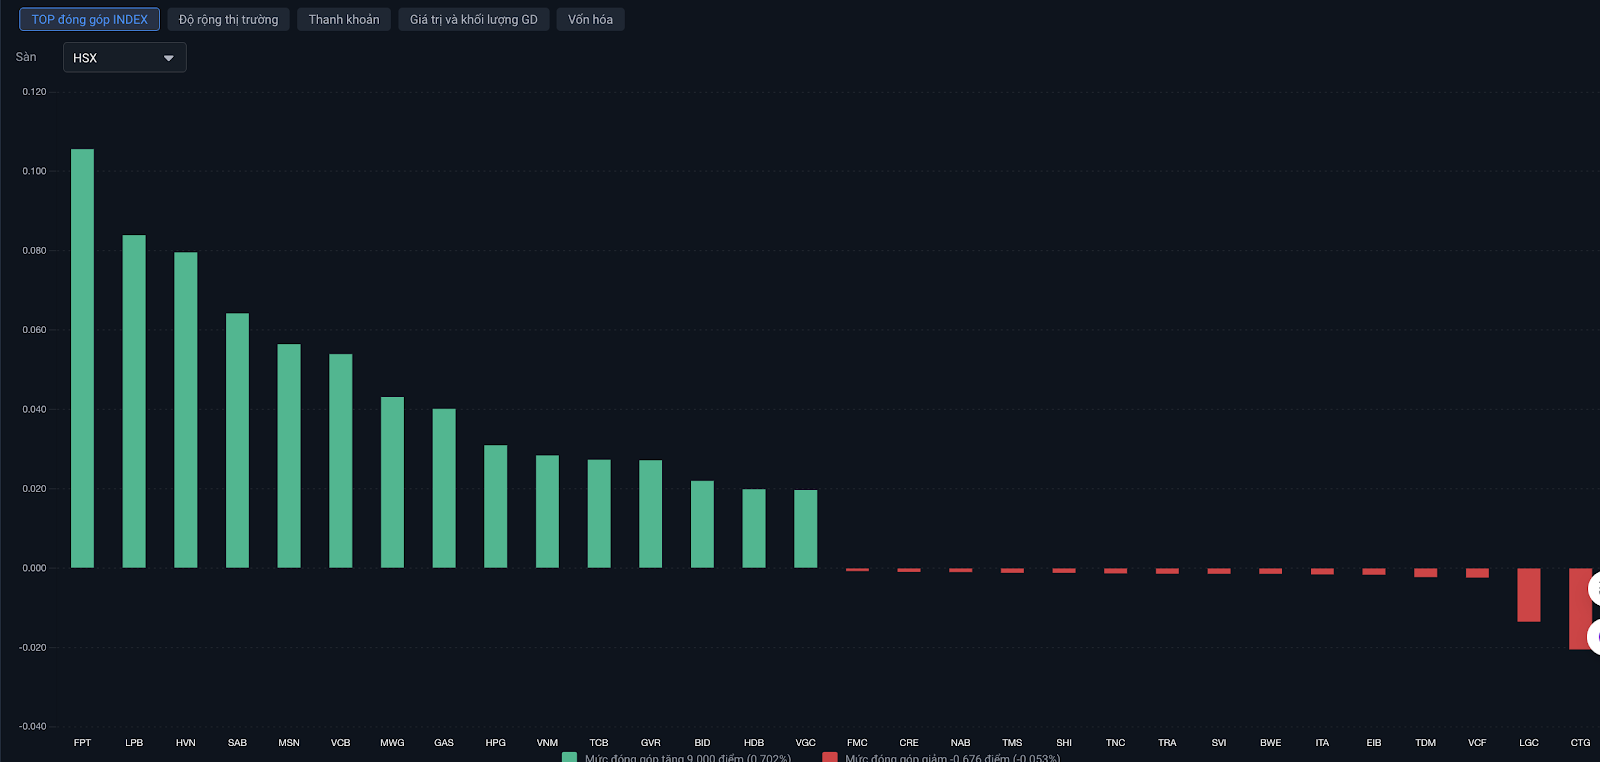The height and width of the screenshot is (762, 1600).
Task: Click the SAB axis label
Action: [237, 743]
